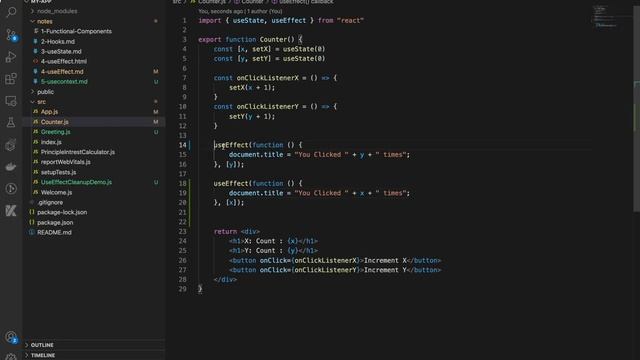Click line number 14 in gutter
Screen dimensions: 640x360
point(182,145)
